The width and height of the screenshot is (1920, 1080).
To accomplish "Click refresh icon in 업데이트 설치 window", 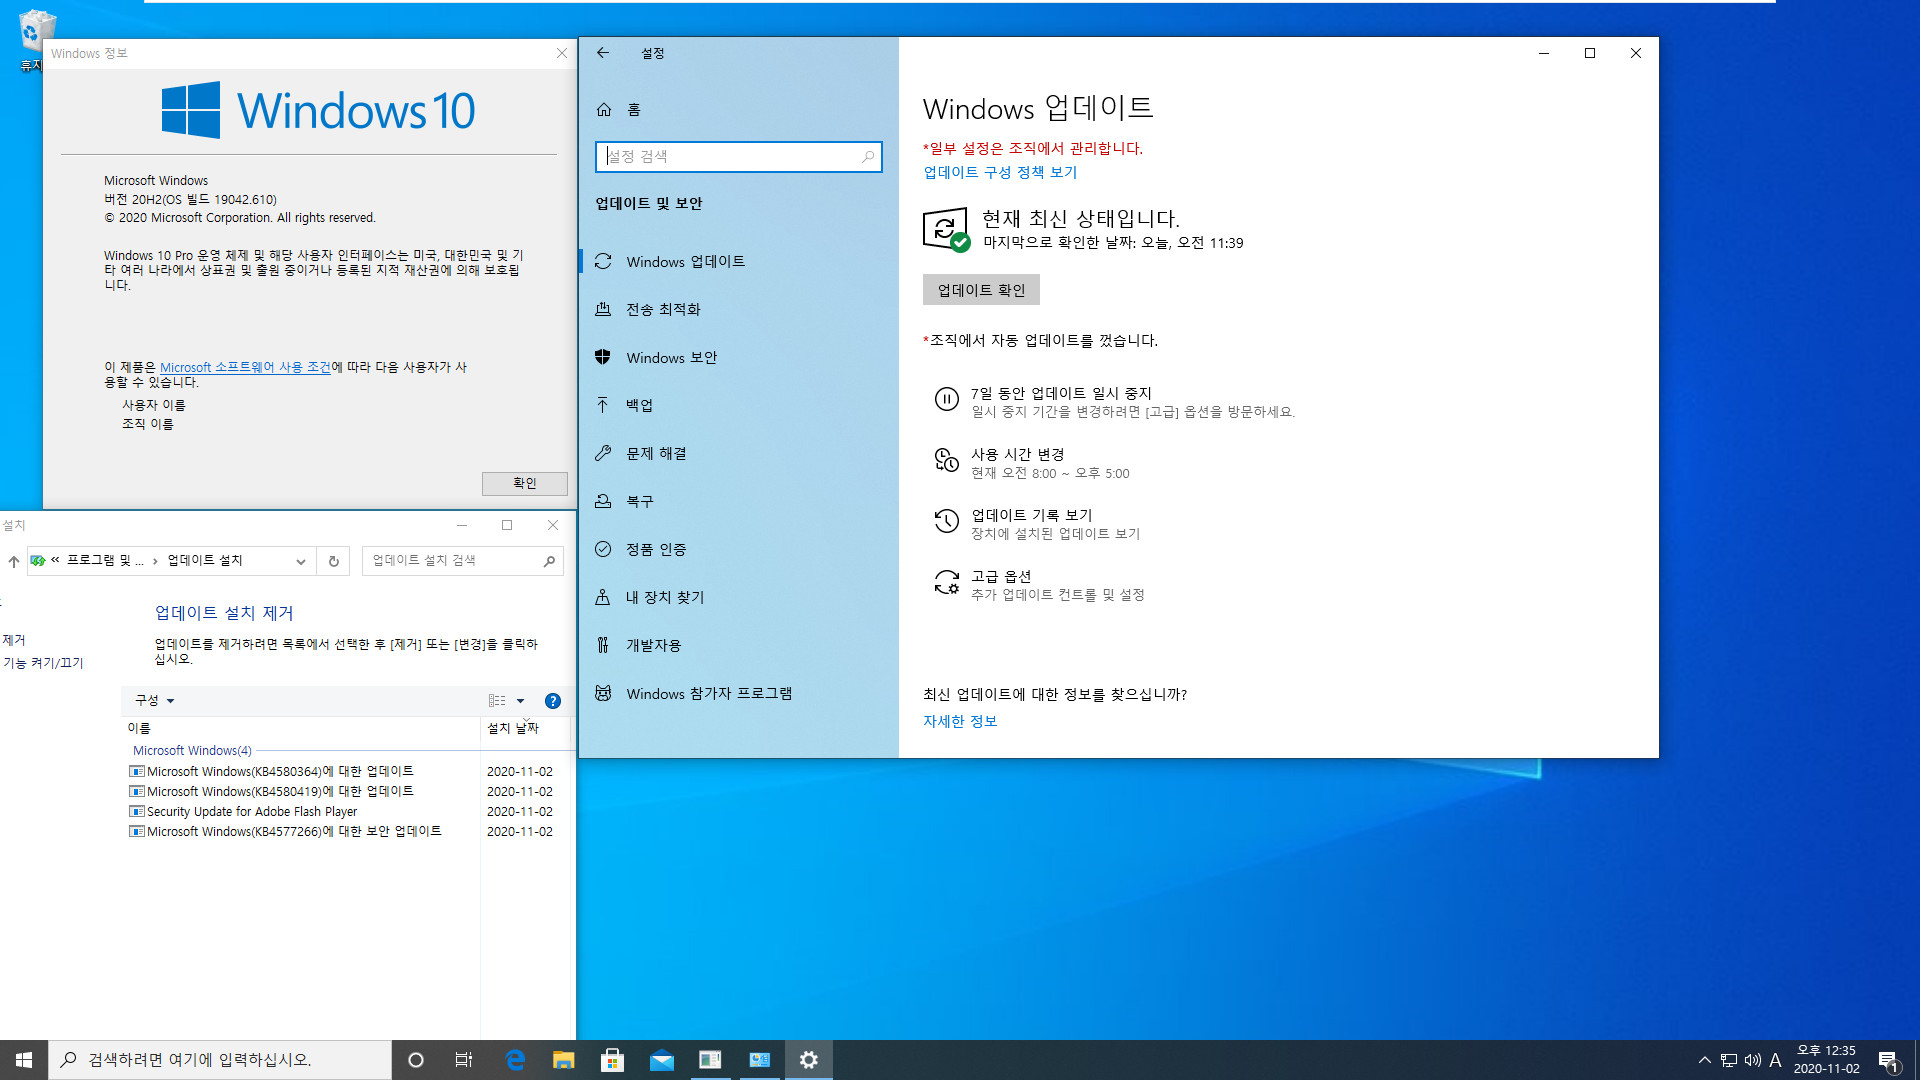I will pos(334,561).
